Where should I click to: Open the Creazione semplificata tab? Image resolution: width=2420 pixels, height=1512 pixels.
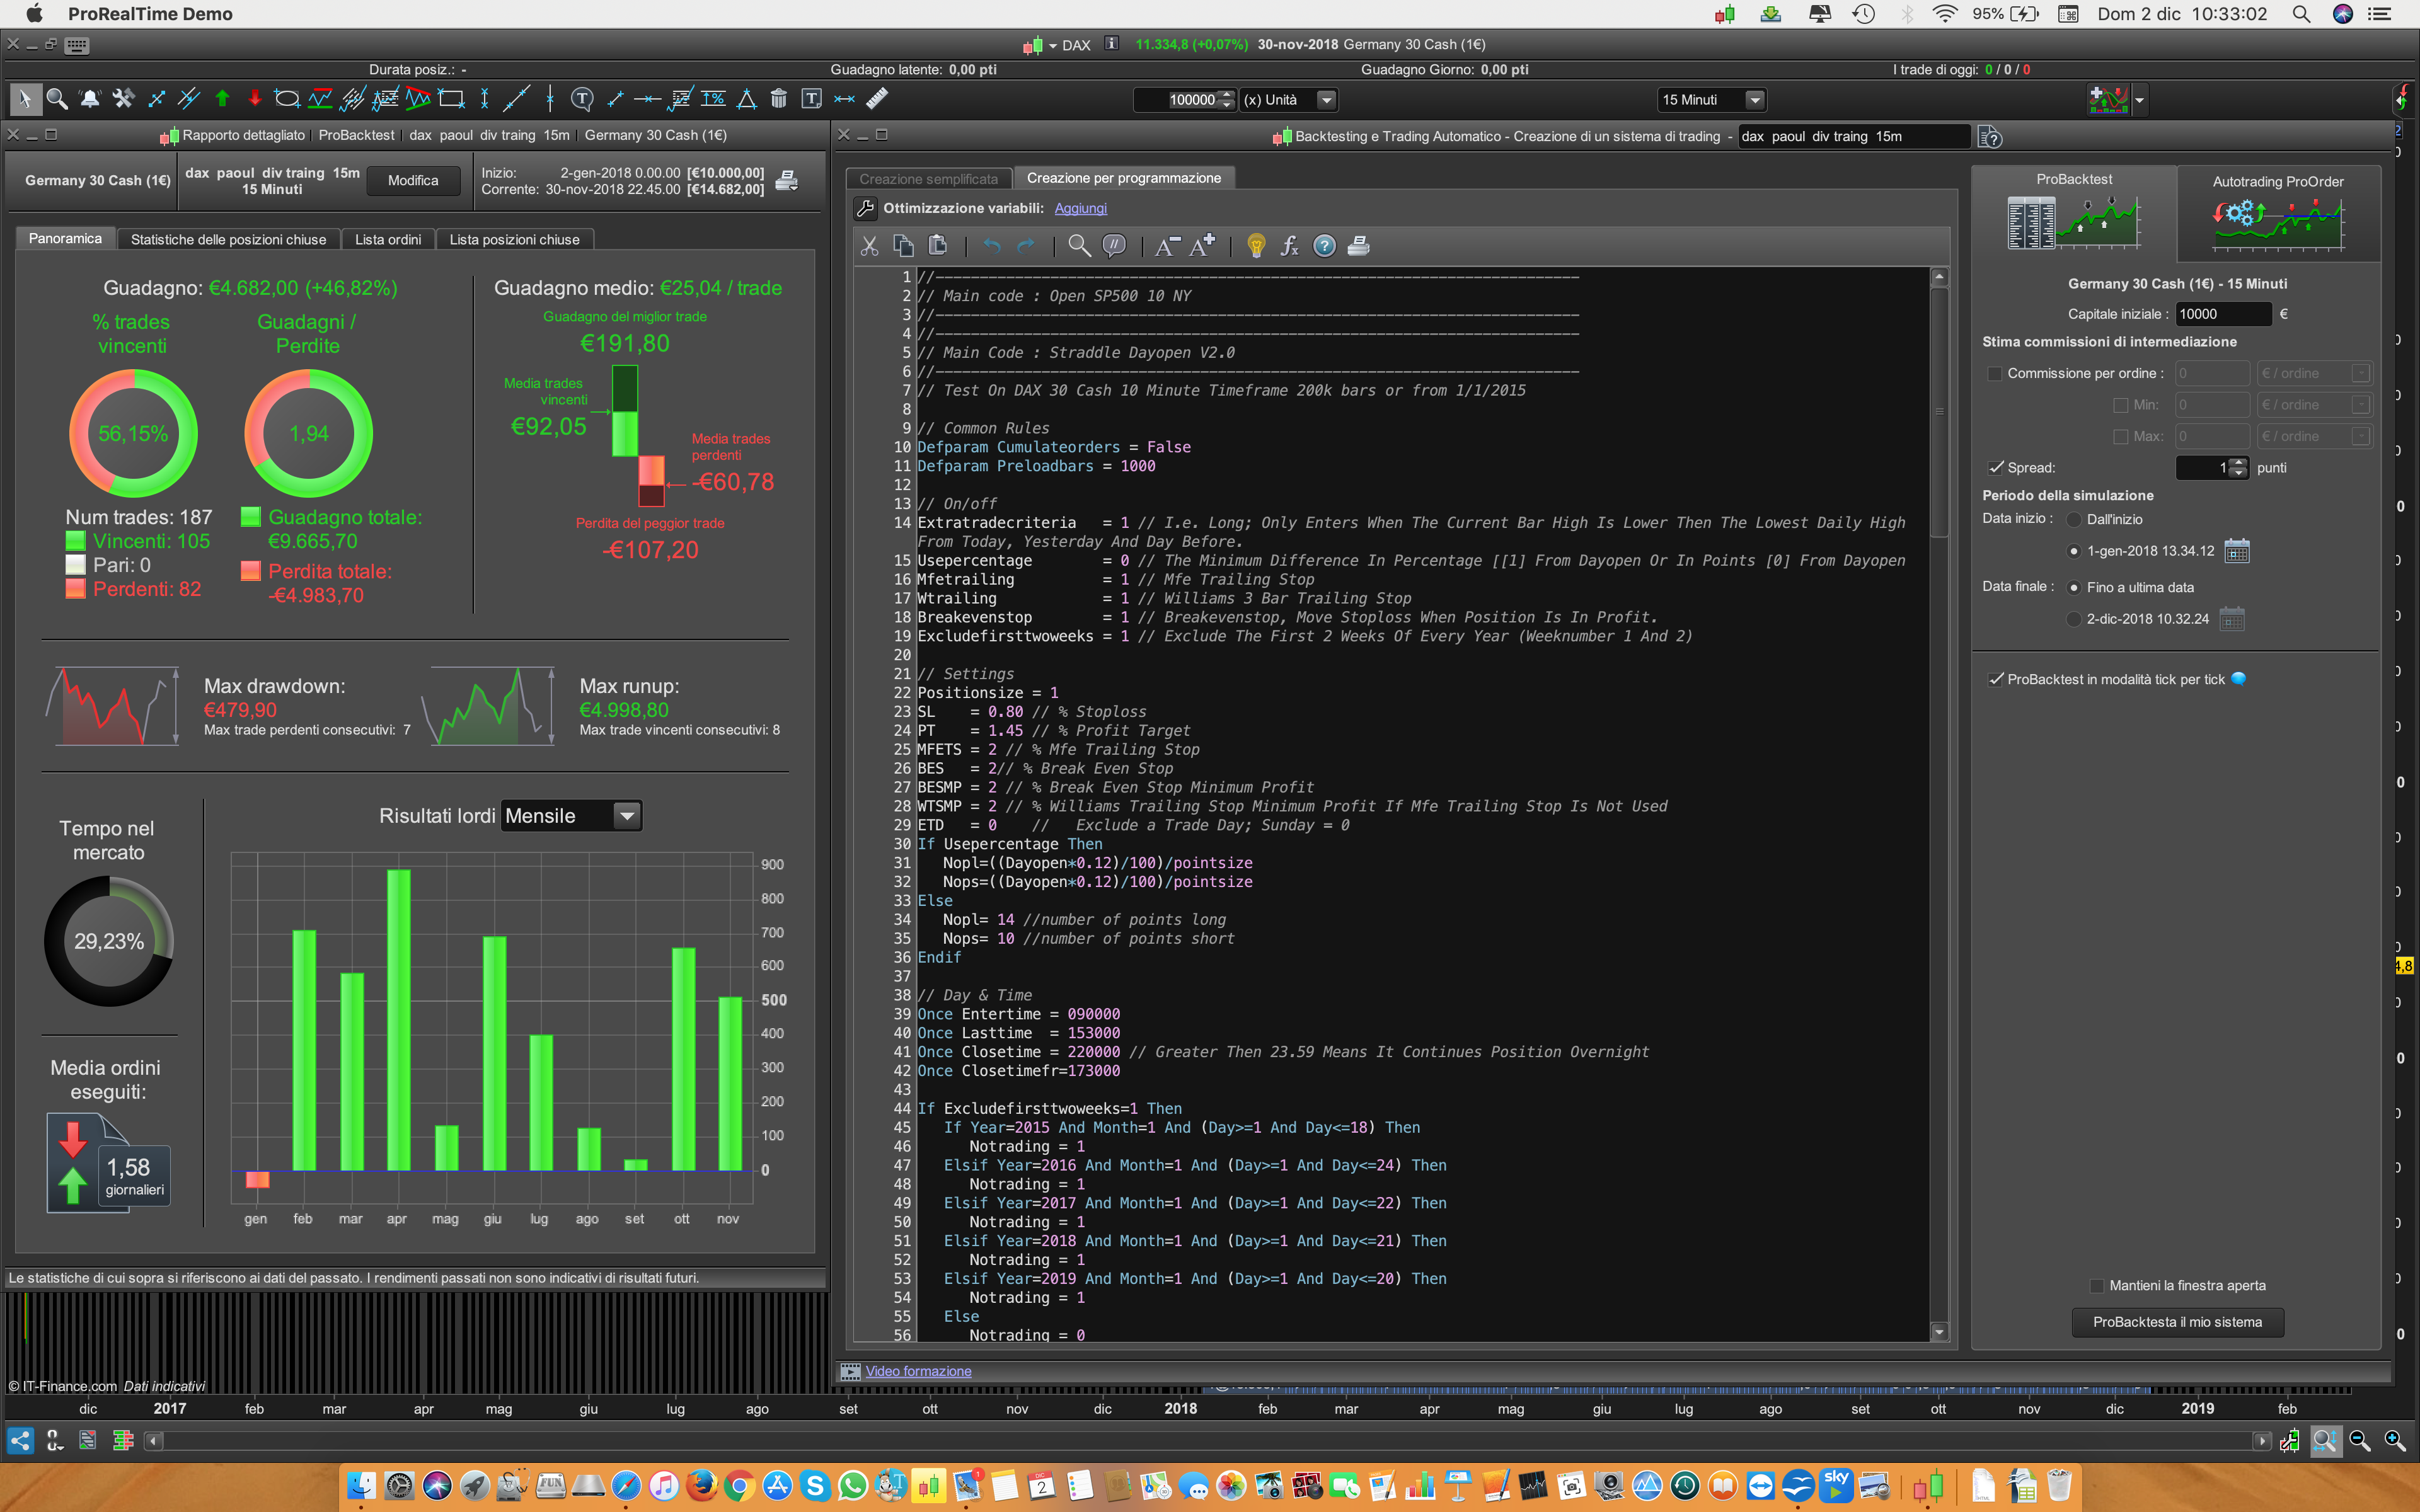coord(928,179)
